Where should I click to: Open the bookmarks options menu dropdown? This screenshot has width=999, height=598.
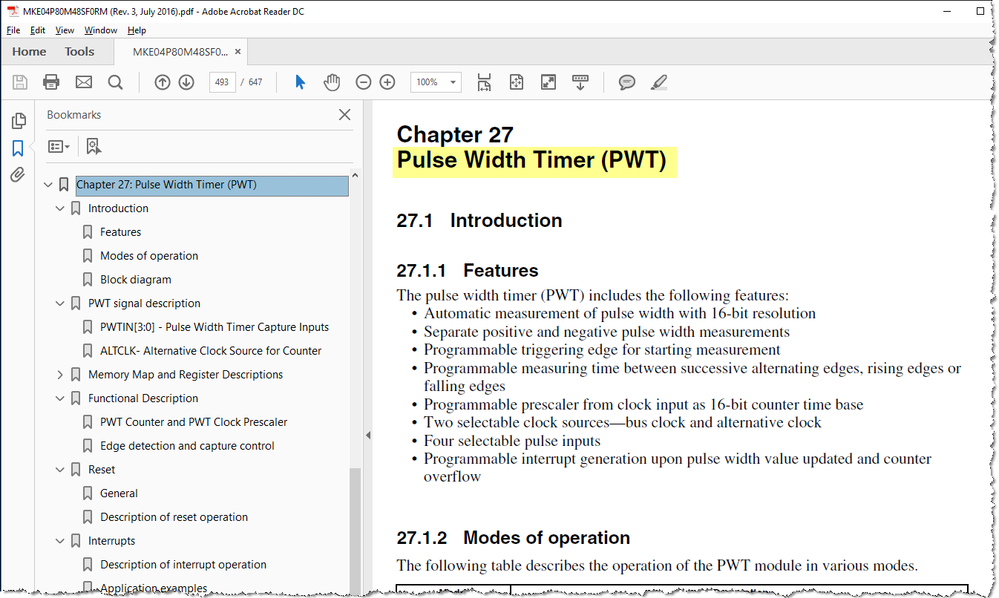click(x=59, y=146)
